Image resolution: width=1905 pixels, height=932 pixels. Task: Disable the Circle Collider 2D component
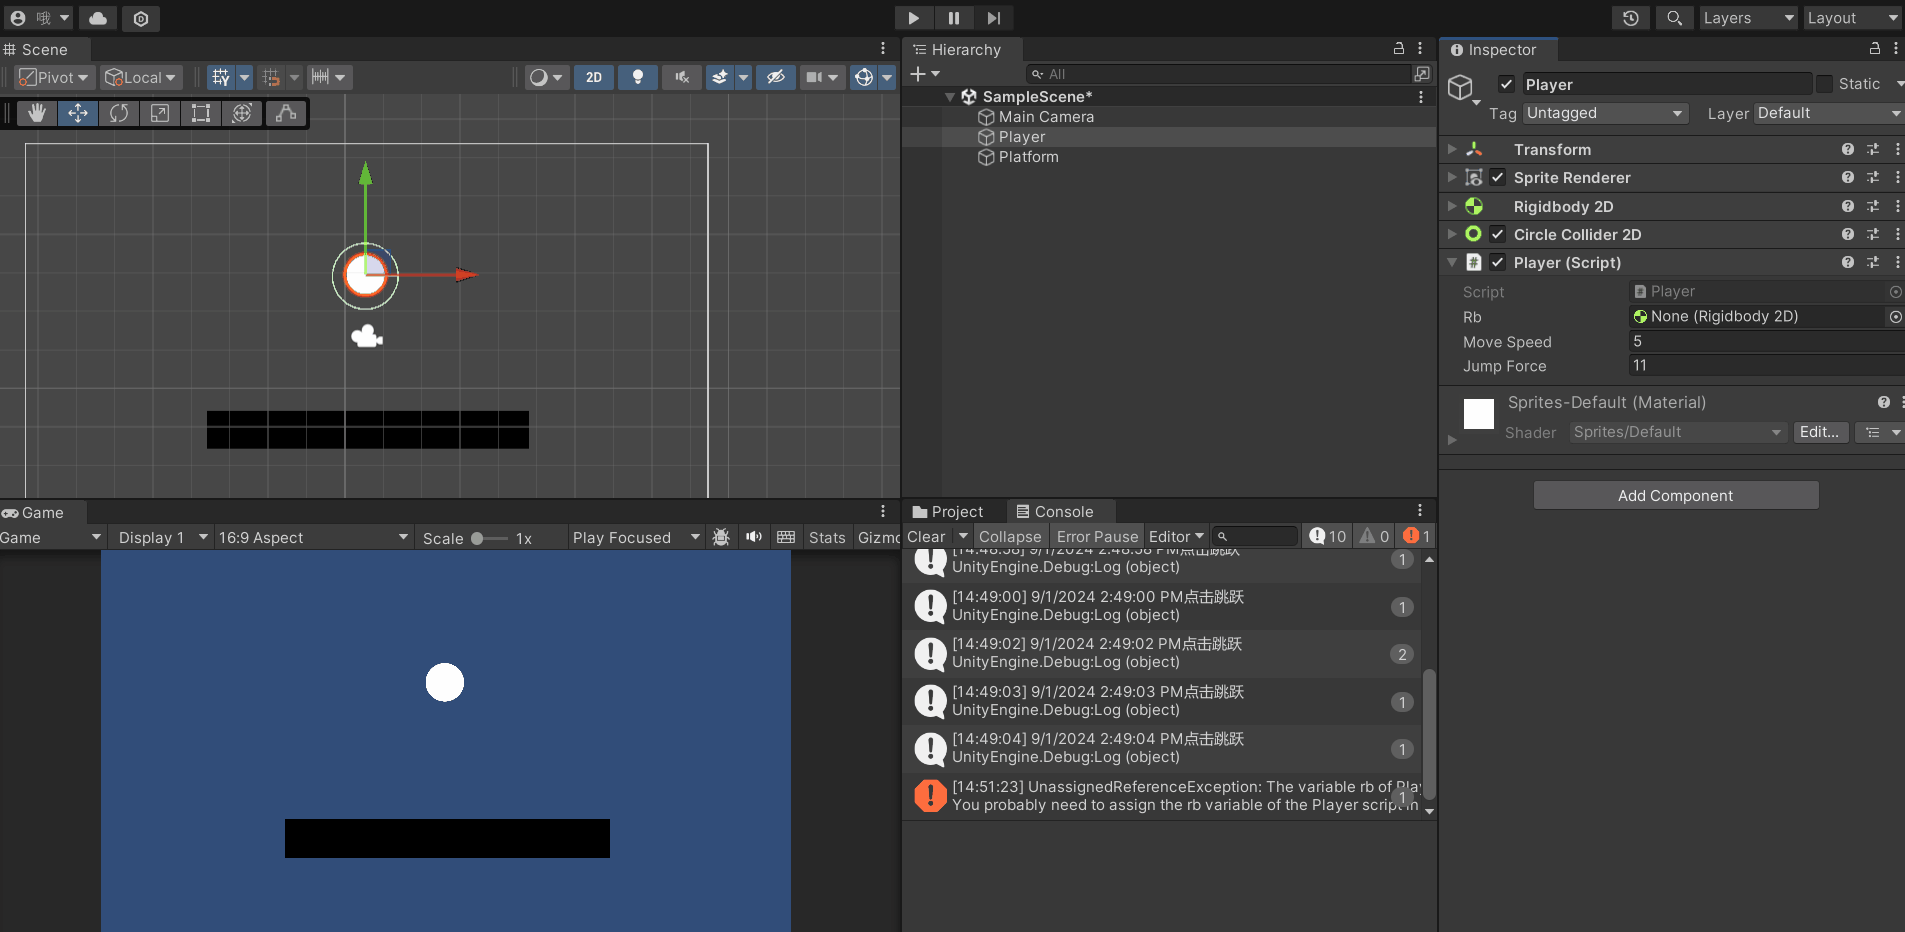[x=1498, y=234]
